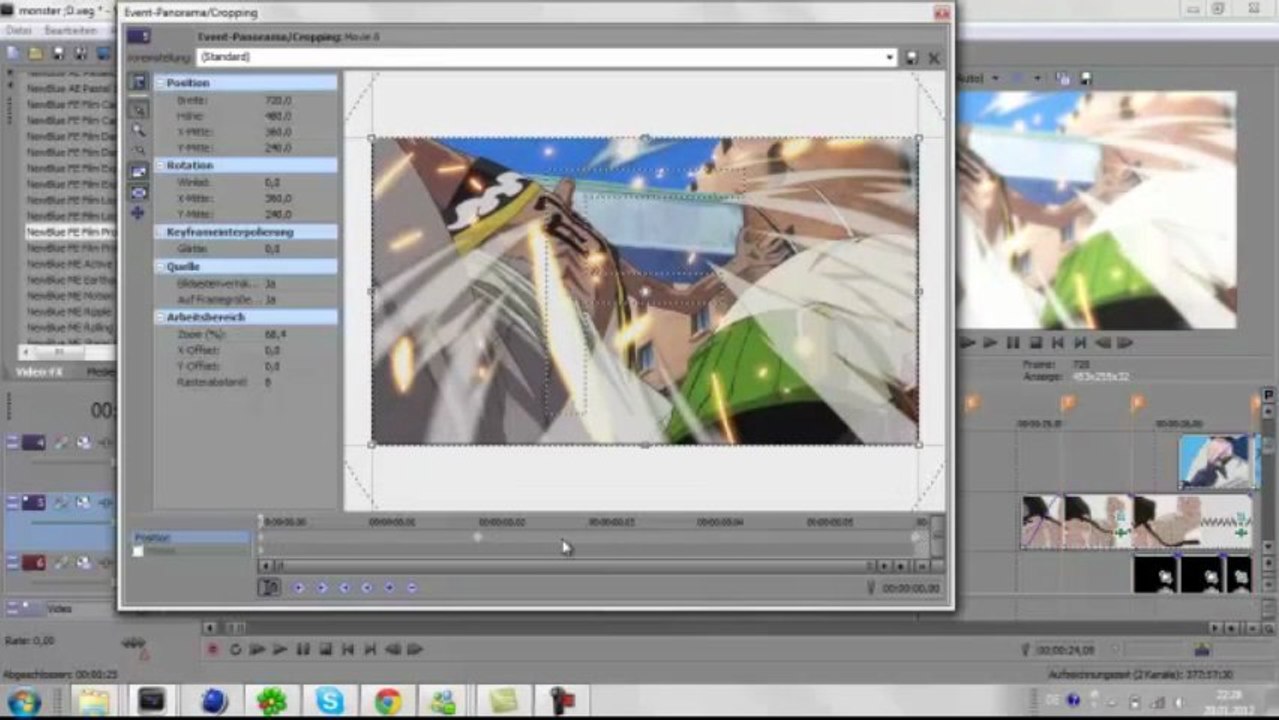Click the event FX chain icon at dialog top-left

click(x=138, y=36)
